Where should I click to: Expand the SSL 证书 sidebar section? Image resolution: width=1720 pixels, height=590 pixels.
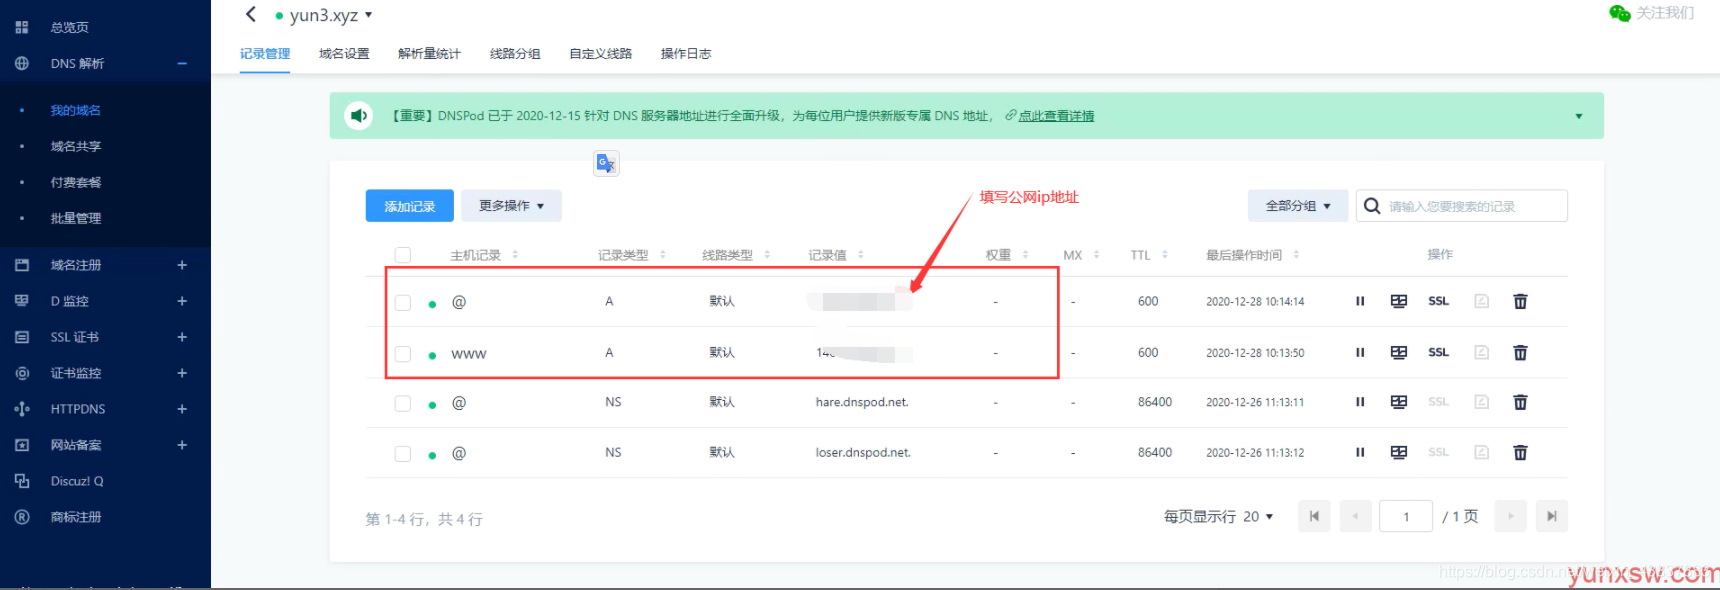(x=182, y=337)
